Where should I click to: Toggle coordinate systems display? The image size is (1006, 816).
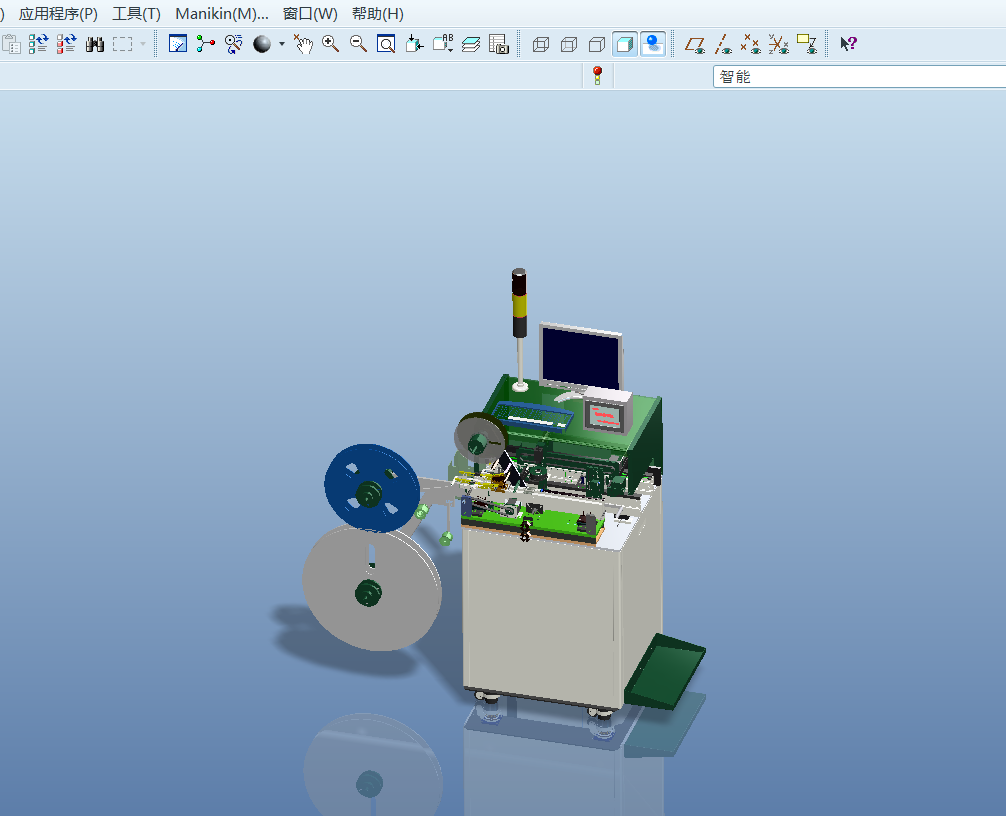779,44
